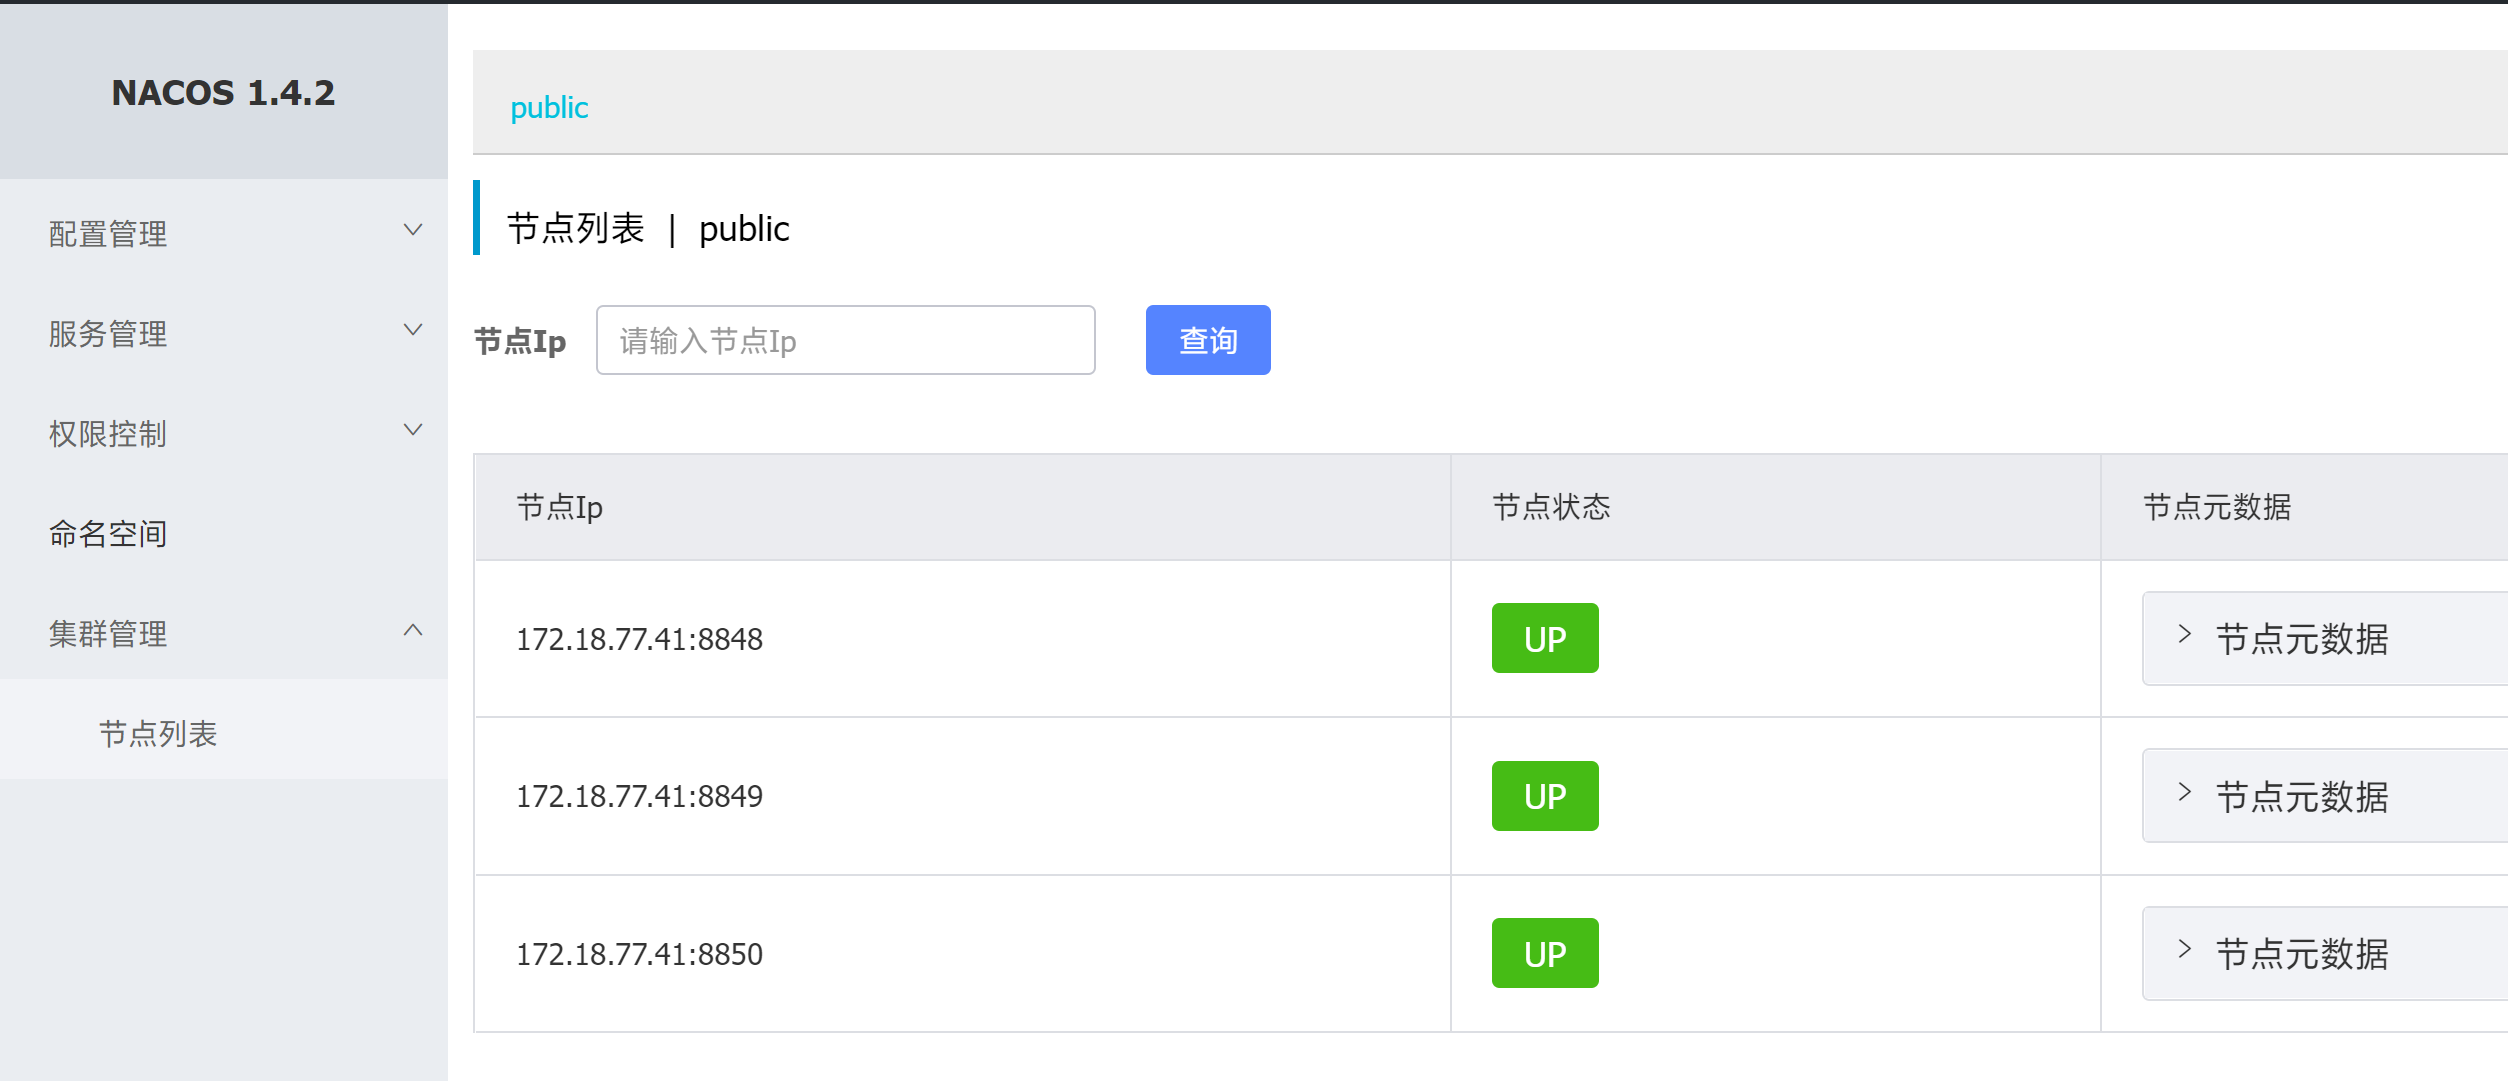Collapse the 集群管理 menu chevron
This screenshot has width=2508, height=1081.
coord(412,631)
